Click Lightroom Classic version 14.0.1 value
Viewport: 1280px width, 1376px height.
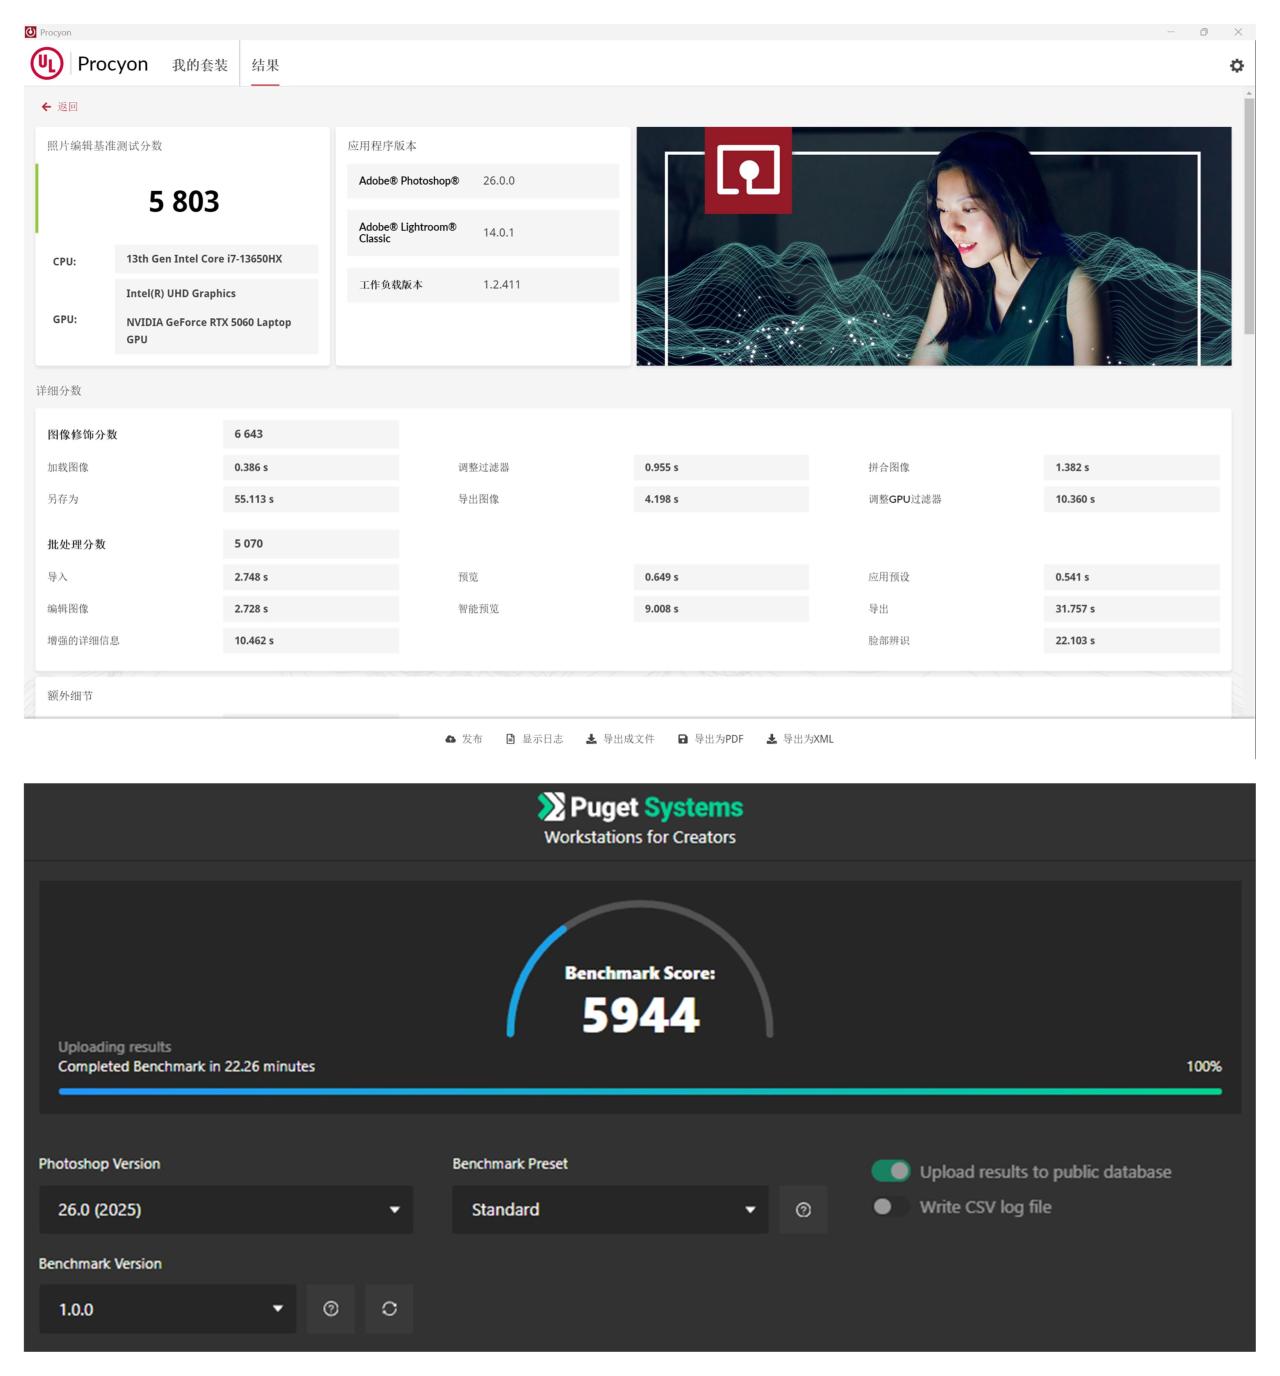click(499, 233)
